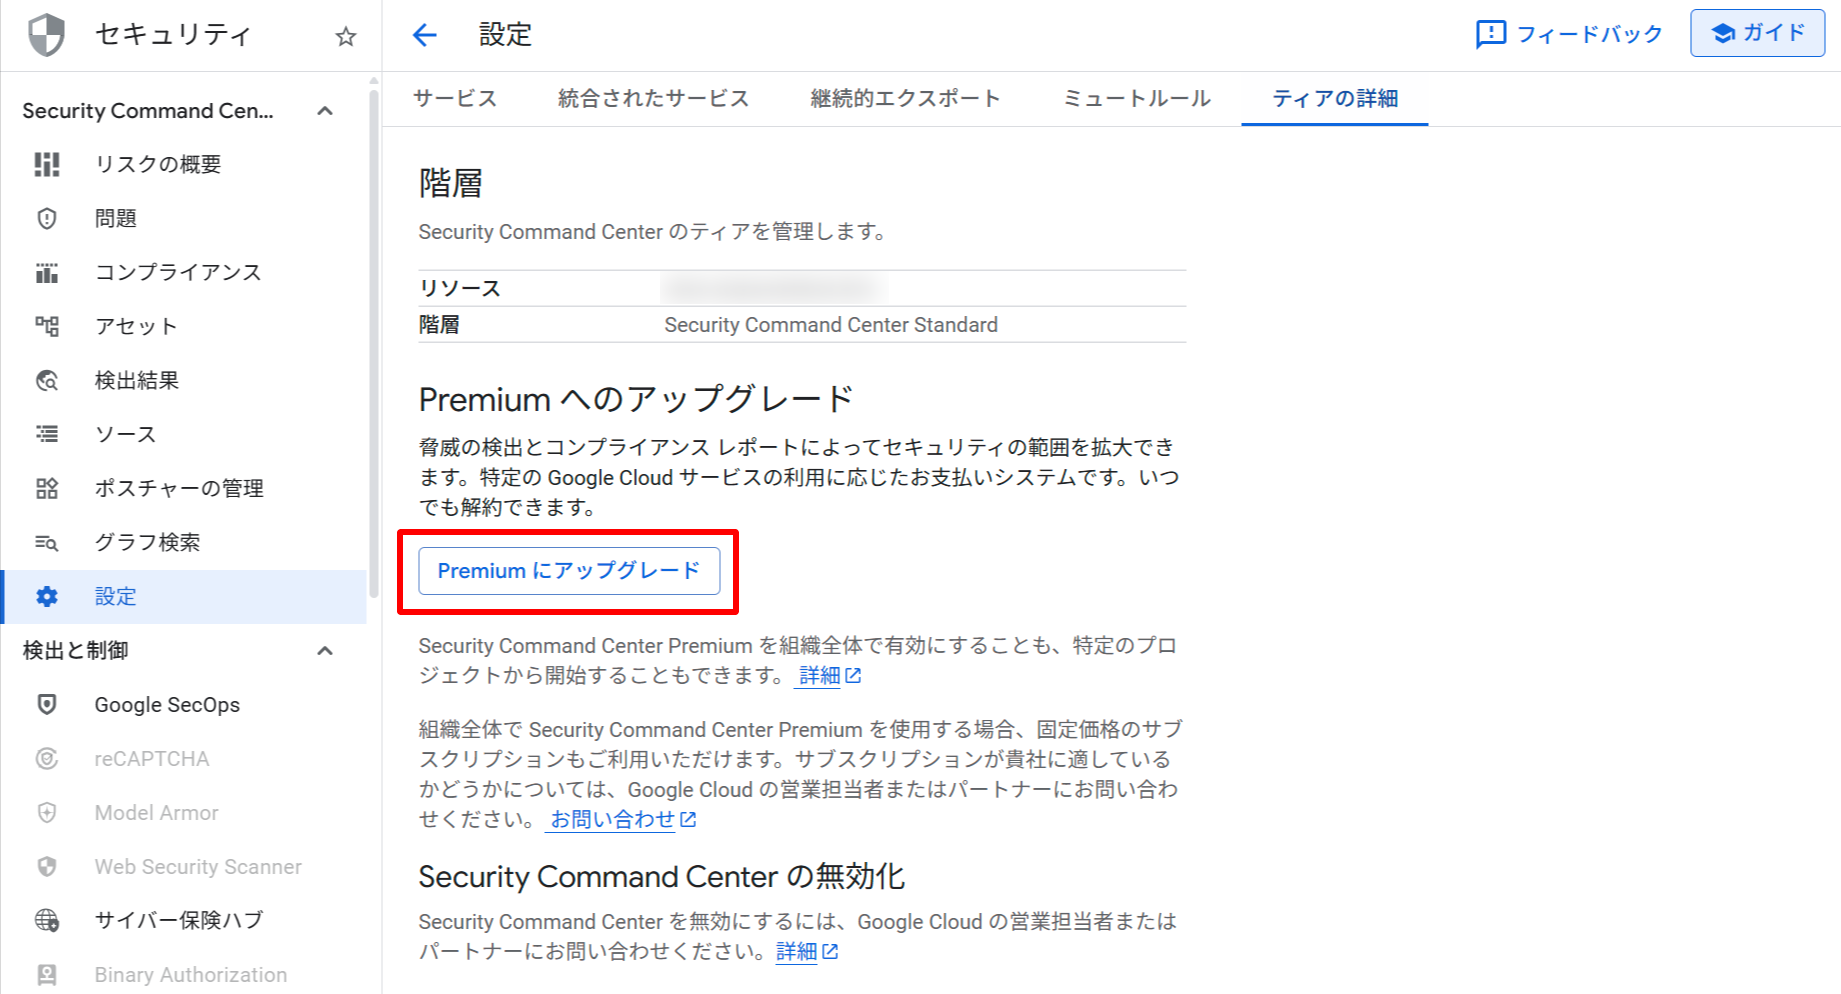This screenshot has width=1841, height=994.
Task: Click the フィードバック speech bubble icon
Action: [x=1490, y=34]
